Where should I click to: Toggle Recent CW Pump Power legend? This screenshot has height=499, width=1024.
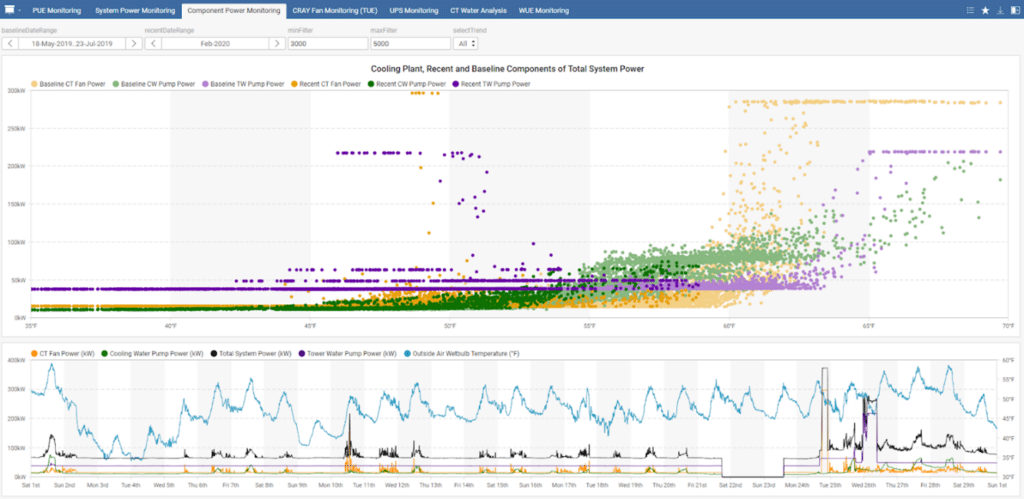406,84
